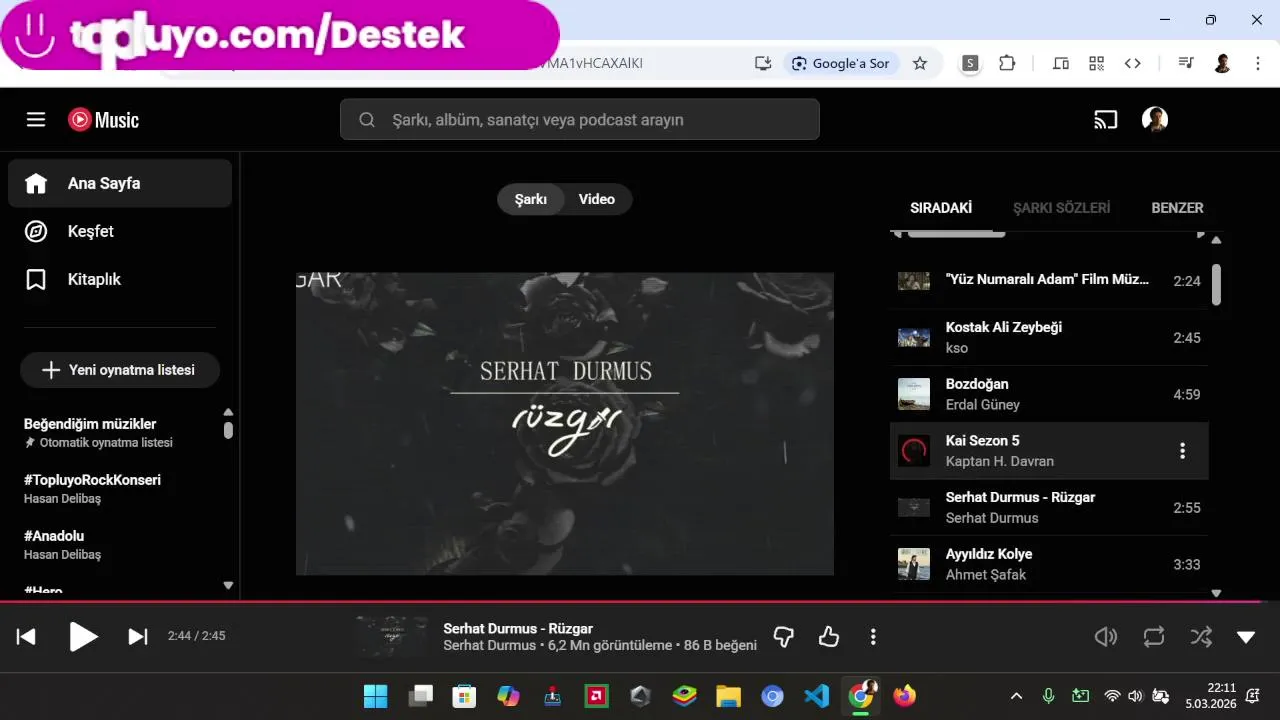Open the Chrome profile avatar
1280x720 pixels.
(1222, 63)
